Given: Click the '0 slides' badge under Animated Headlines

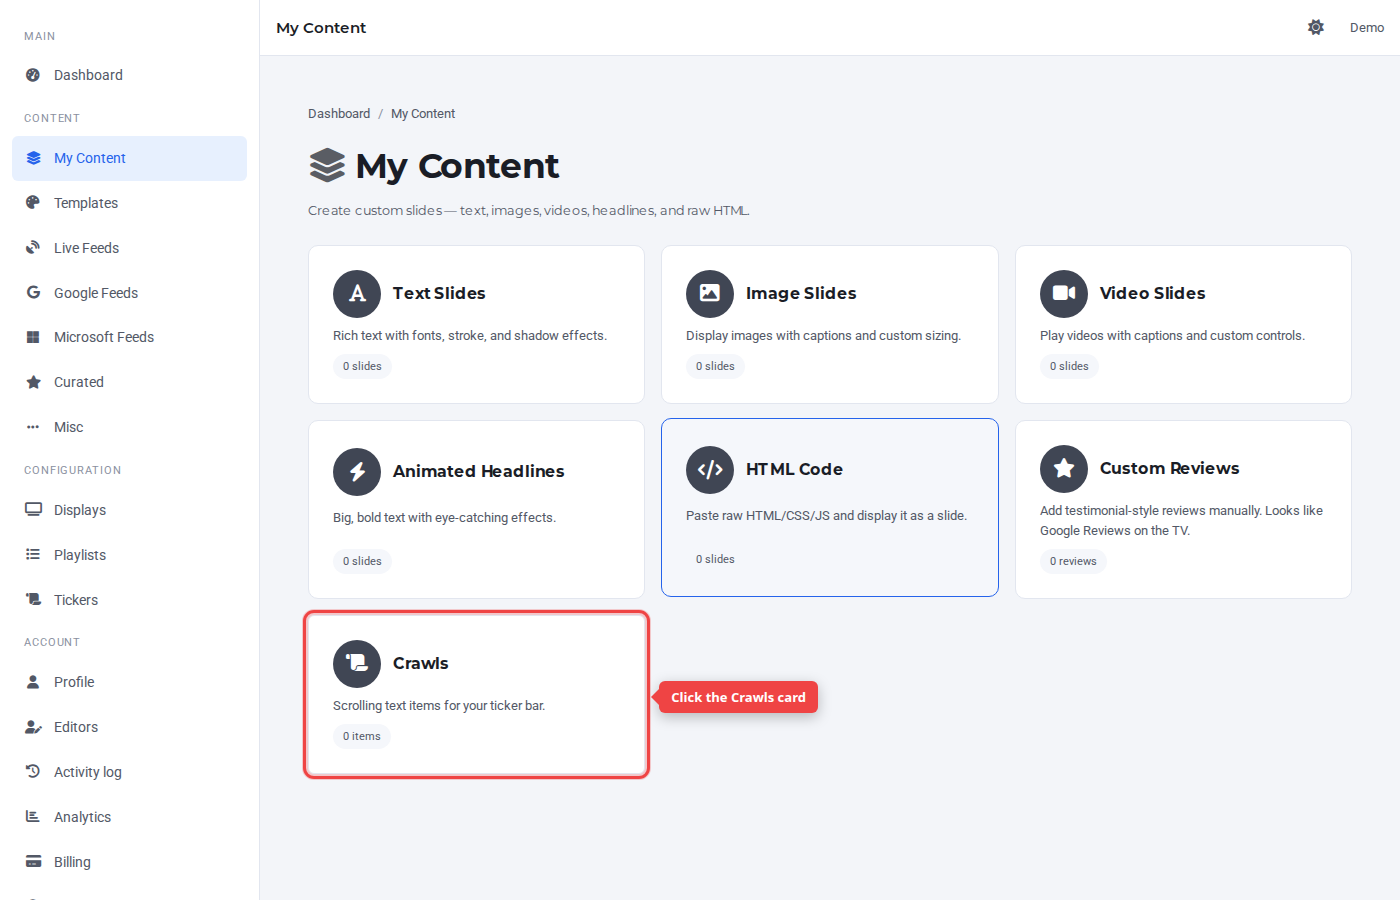Looking at the screenshot, I should [x=362, y=561].
